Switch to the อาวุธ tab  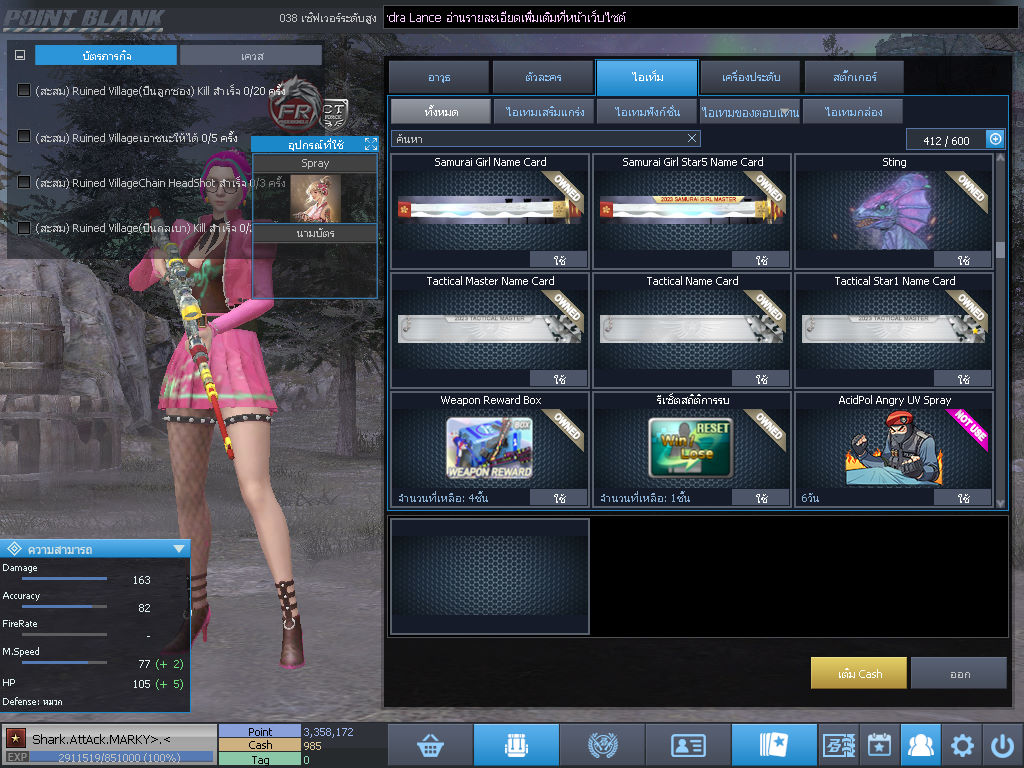[439, 77]
